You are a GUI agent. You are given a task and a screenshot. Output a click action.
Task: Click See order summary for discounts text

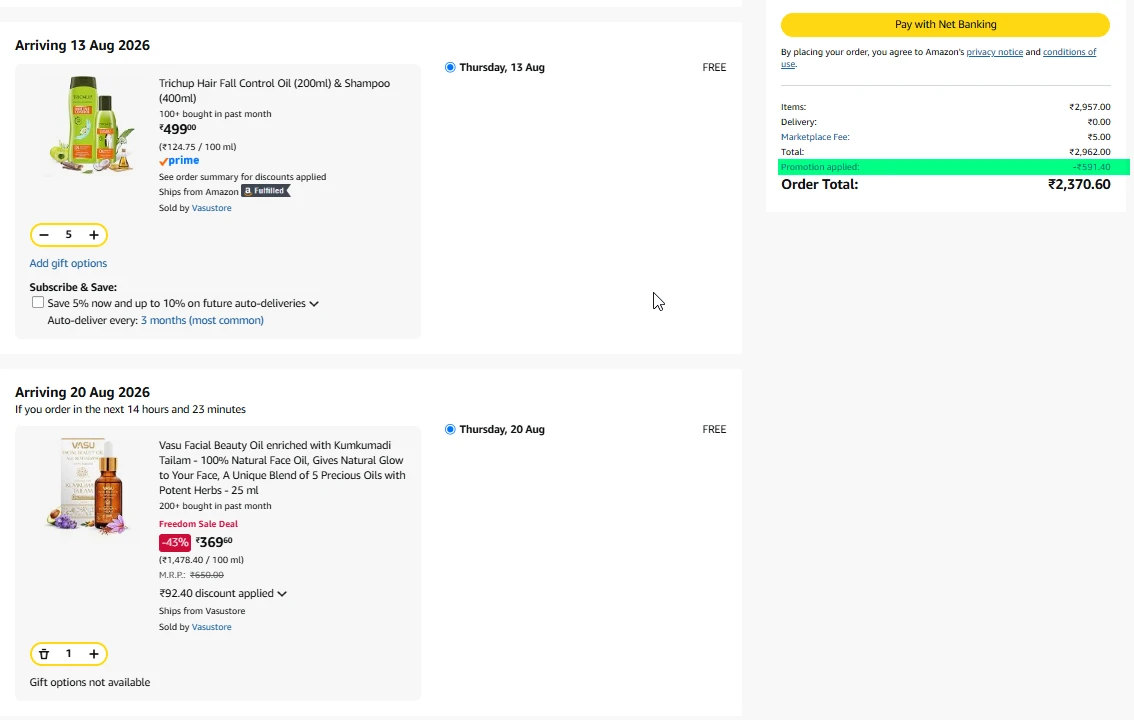point(242,177)
